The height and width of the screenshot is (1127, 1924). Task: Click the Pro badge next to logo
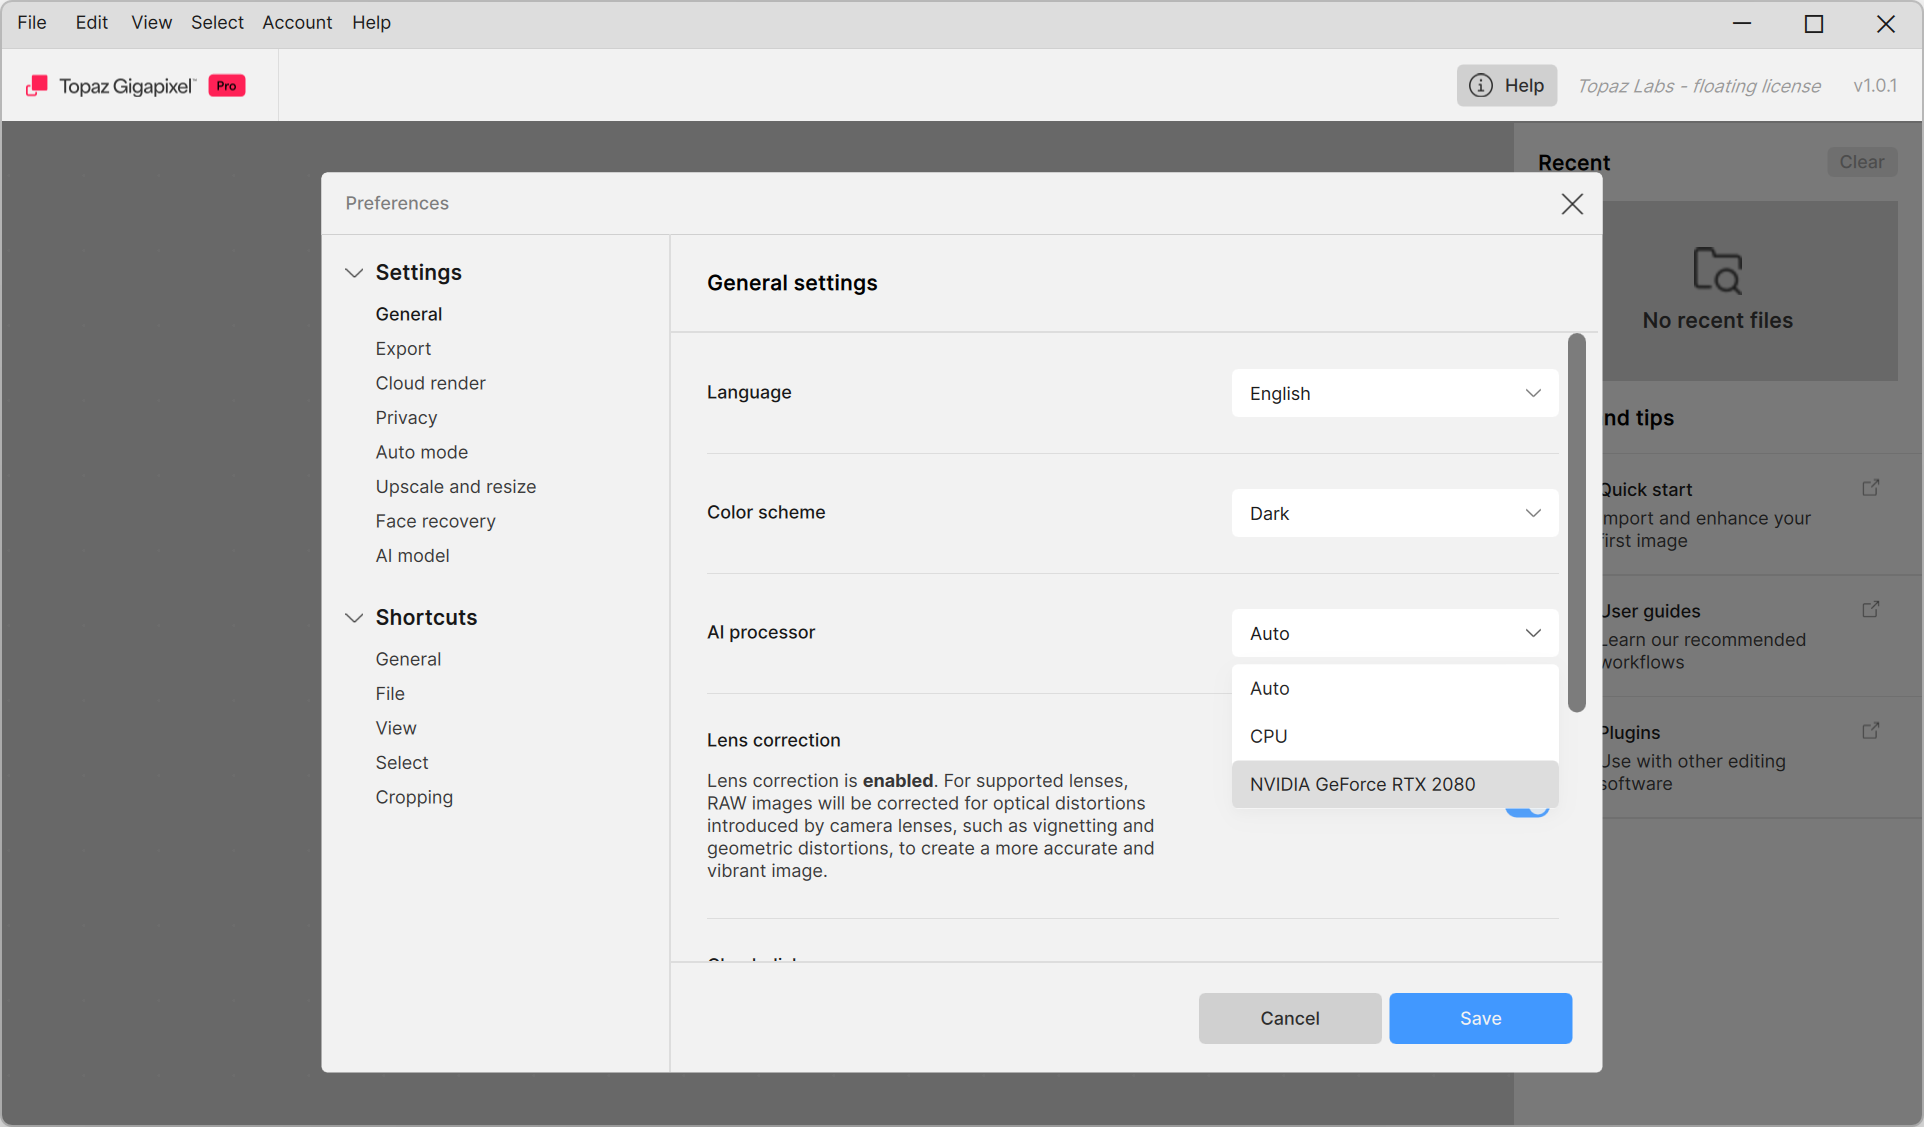click(227, 86)
